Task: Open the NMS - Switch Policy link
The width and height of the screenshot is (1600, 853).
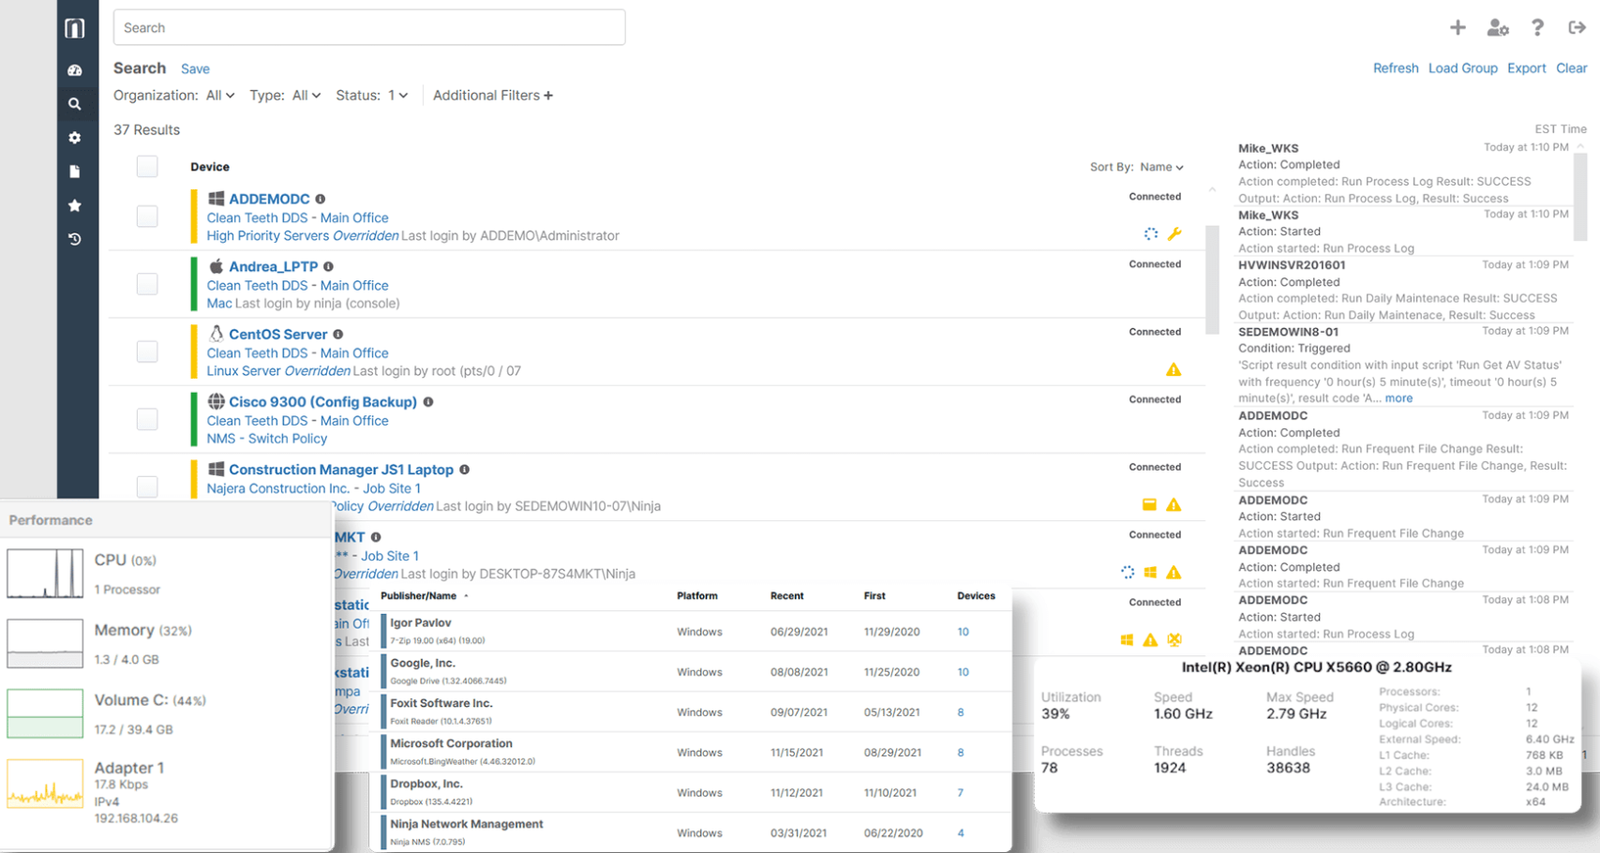Action: (x=267, y=439)
